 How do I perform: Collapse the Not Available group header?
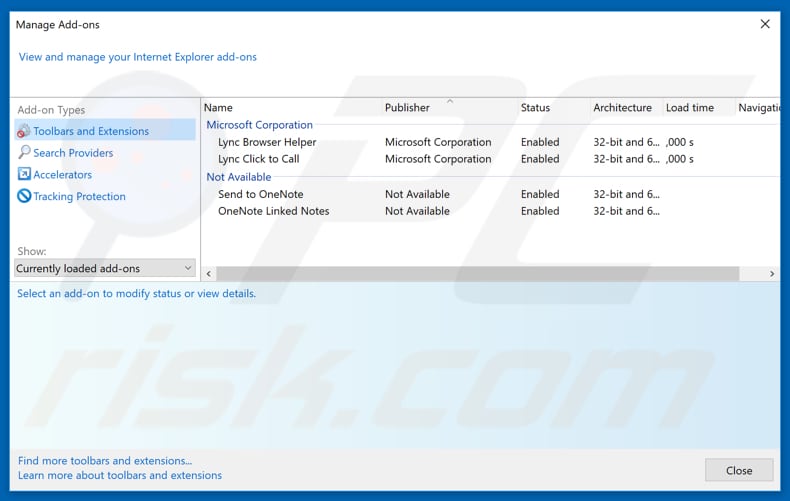click(x=238, y=177)
